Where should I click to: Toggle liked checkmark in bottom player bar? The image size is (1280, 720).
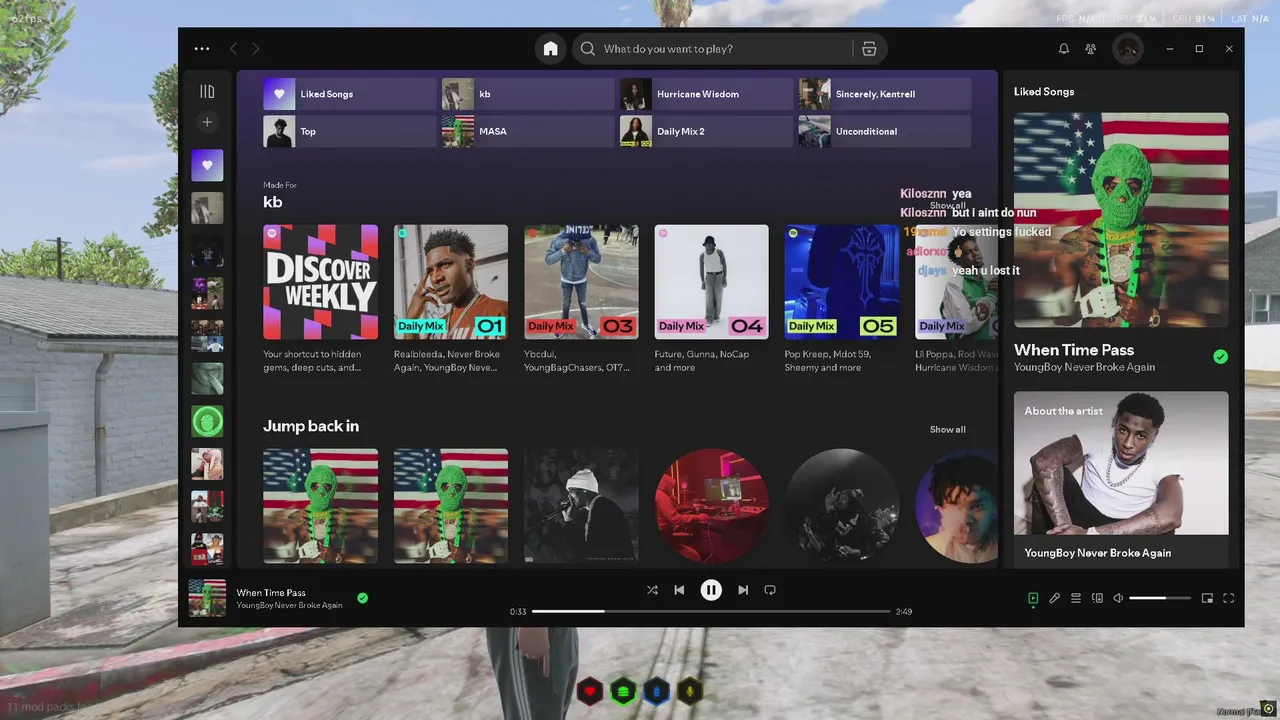363,598
